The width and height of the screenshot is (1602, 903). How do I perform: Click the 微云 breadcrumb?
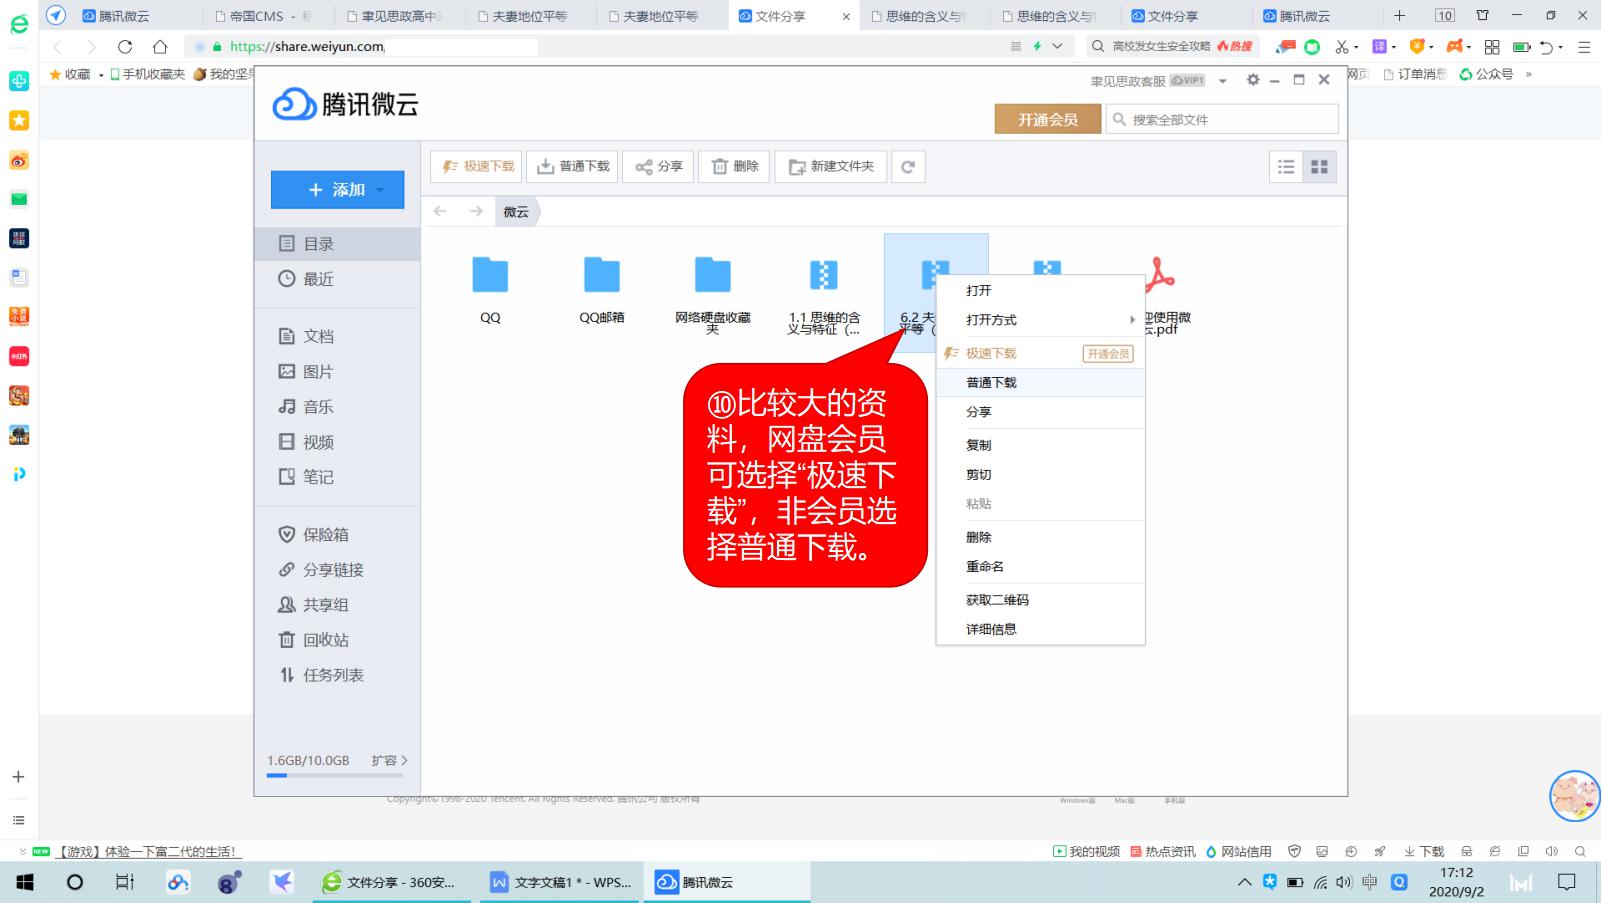(x=516, y=211)
